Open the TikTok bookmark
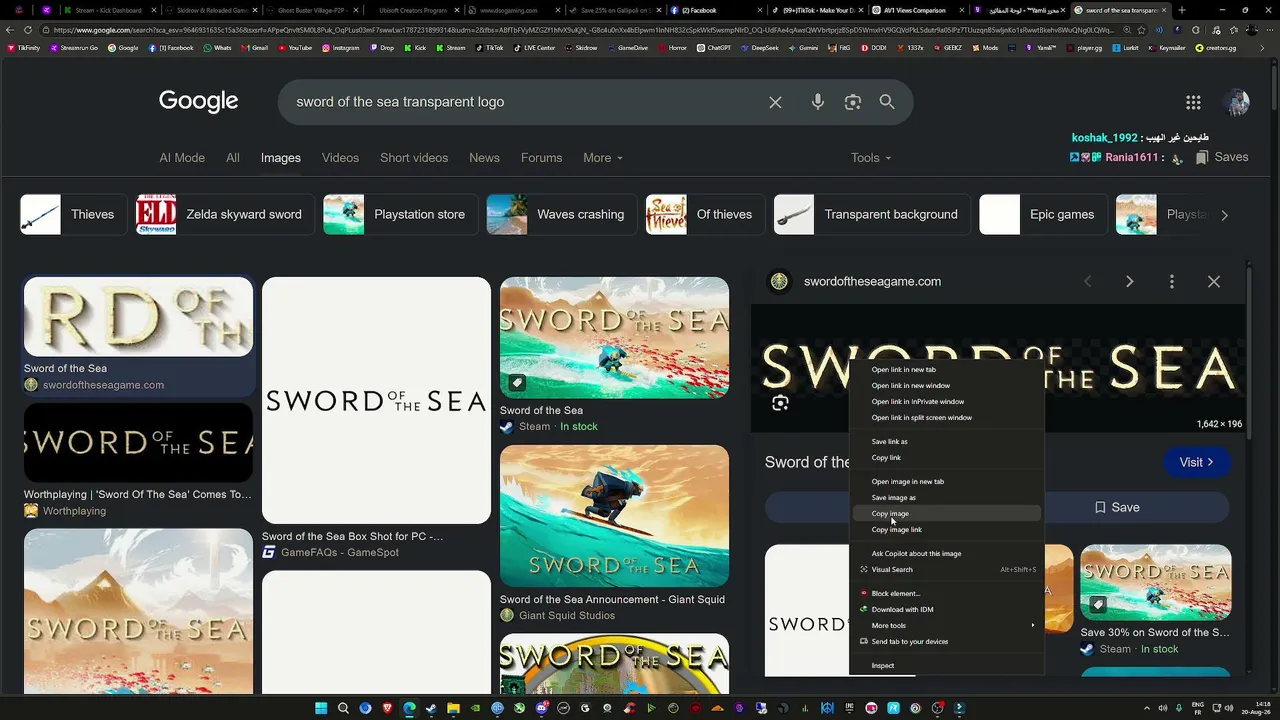This screenshot has height=720, width=1280. pos(490,48)
